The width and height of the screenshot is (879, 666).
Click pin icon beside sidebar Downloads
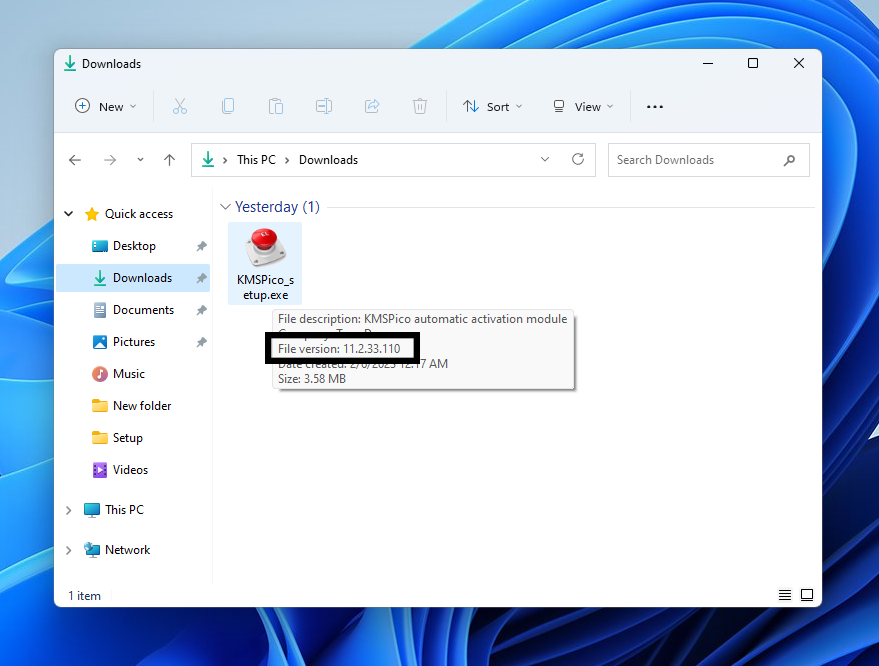202,278
